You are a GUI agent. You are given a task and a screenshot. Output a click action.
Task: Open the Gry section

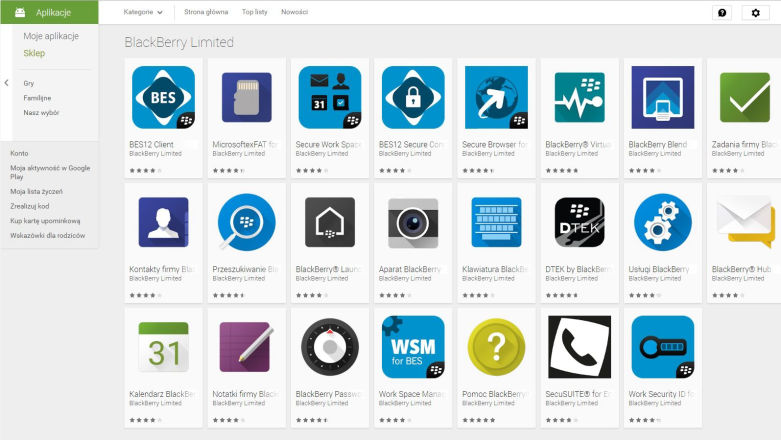[29, 83]
